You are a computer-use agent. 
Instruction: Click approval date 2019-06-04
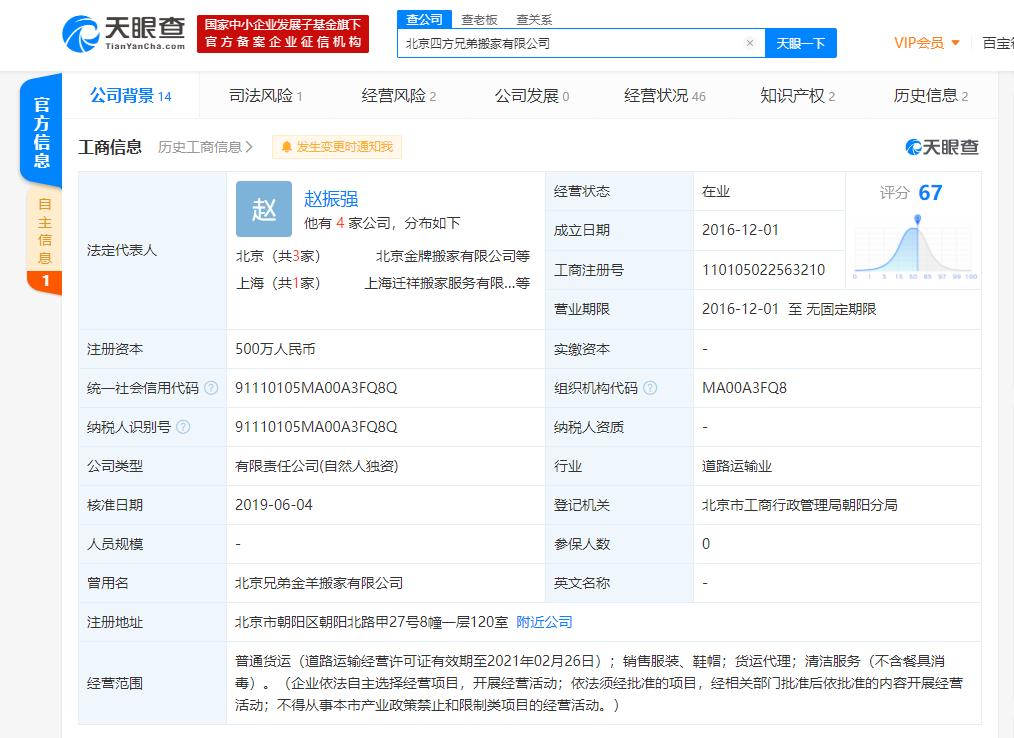point(274,505)
